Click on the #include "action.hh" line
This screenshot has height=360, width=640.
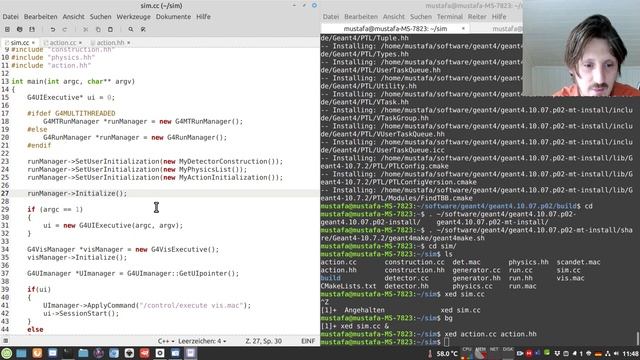click(51, 65)
